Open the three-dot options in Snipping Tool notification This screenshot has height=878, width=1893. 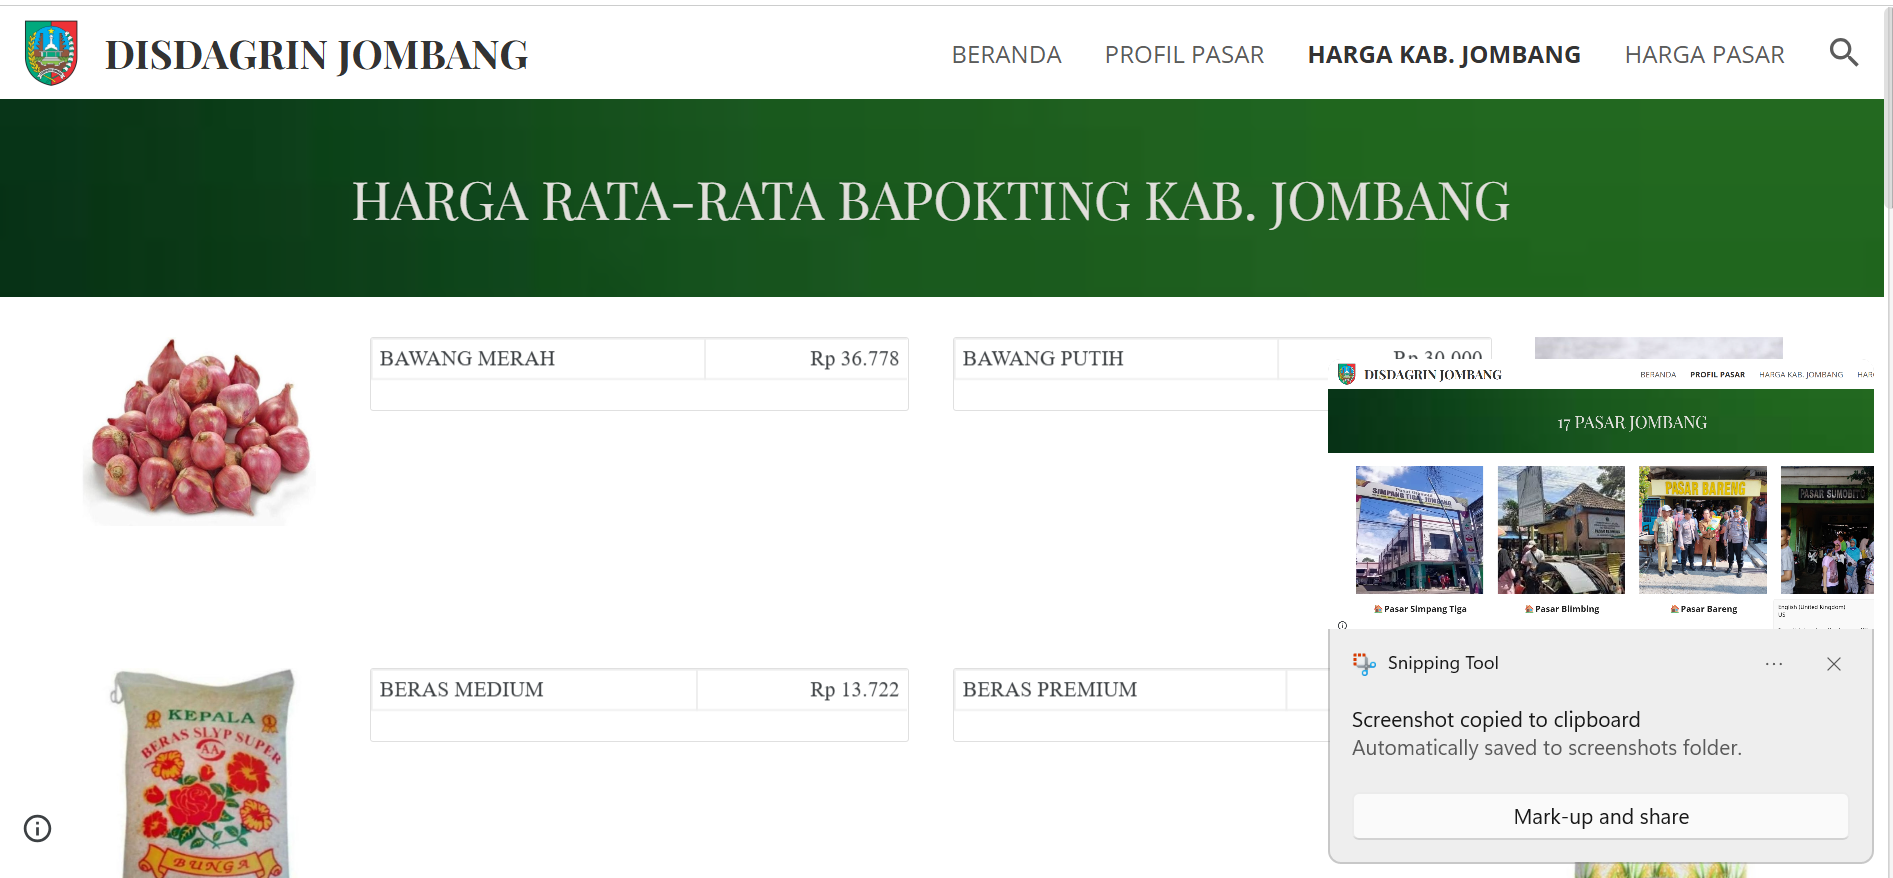[1773, 664]
